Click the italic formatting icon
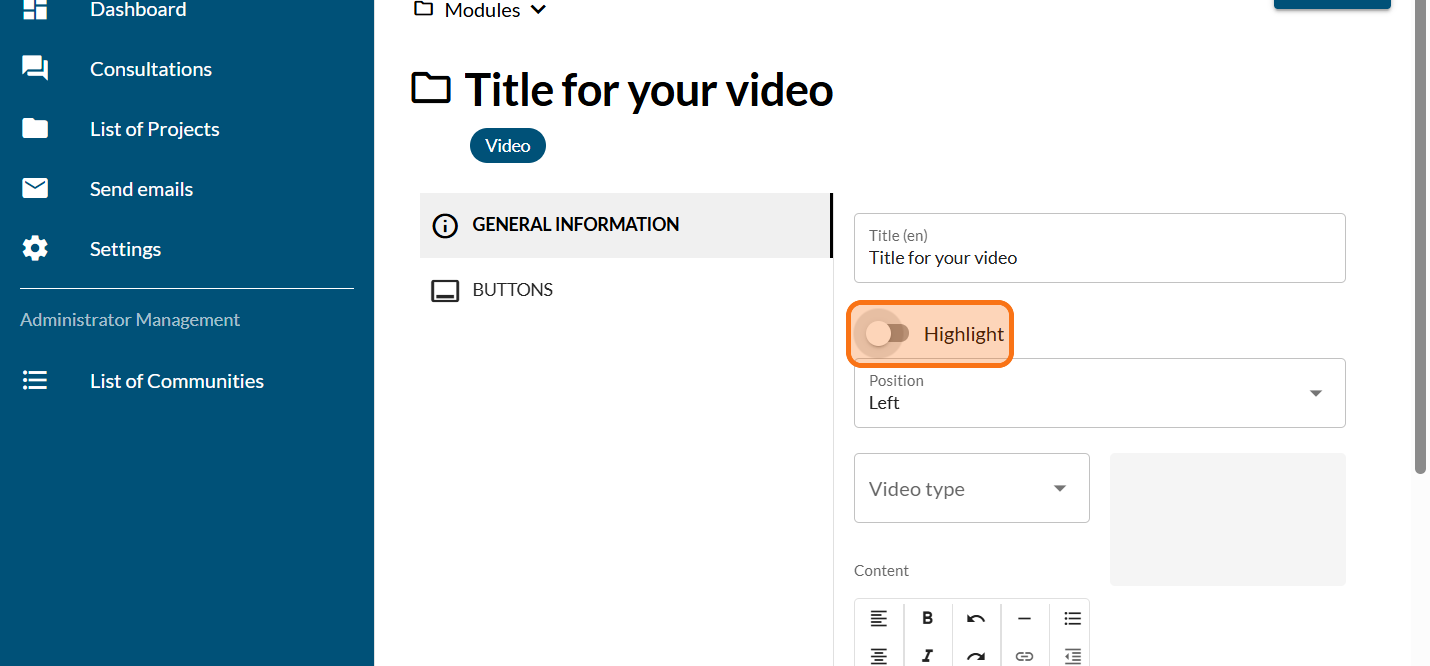 click(x=927, y=656)
